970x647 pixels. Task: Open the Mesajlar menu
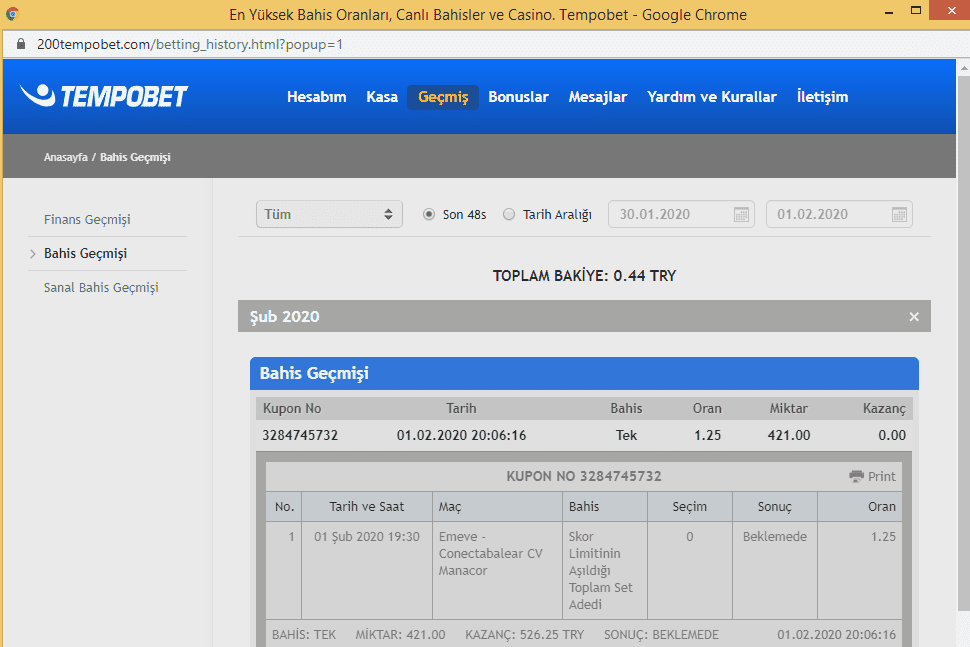point(598,97)
